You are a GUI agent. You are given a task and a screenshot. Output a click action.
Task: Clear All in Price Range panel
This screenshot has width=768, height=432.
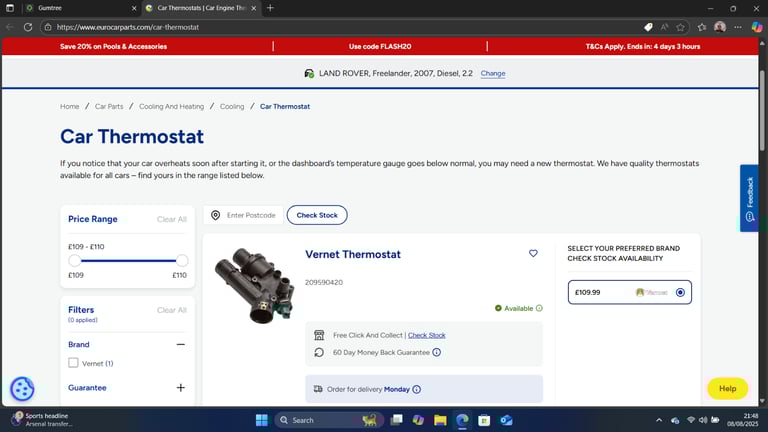point(171,219)
